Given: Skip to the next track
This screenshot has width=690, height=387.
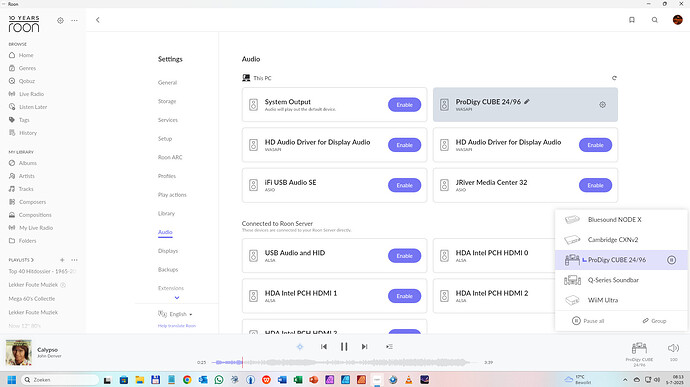Looking at the screenshot, I should [364, 346].
